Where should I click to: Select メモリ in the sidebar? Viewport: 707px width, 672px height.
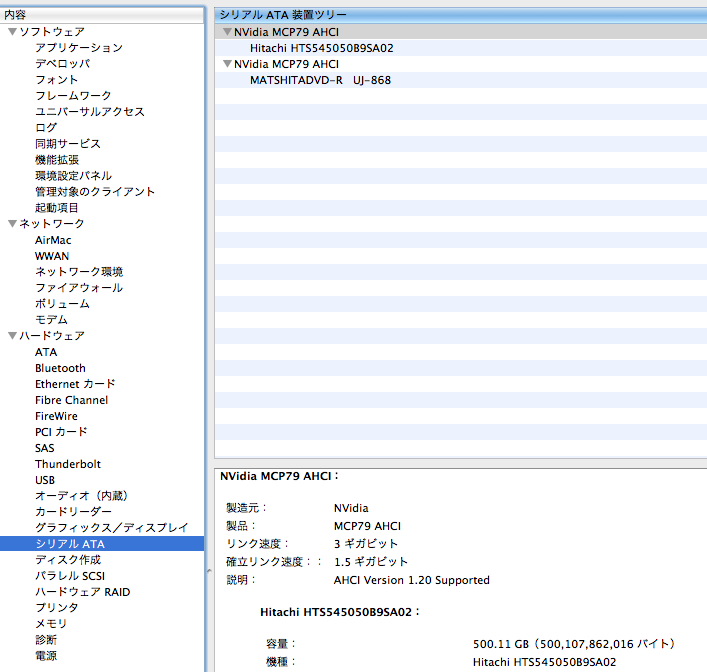51,624
